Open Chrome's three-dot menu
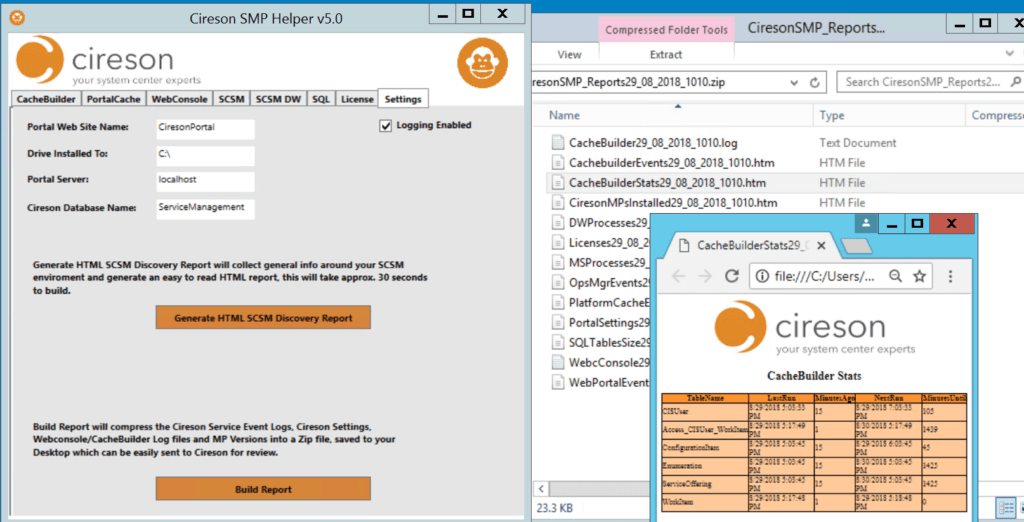1024x522 pixels. (x=950, y=276)
